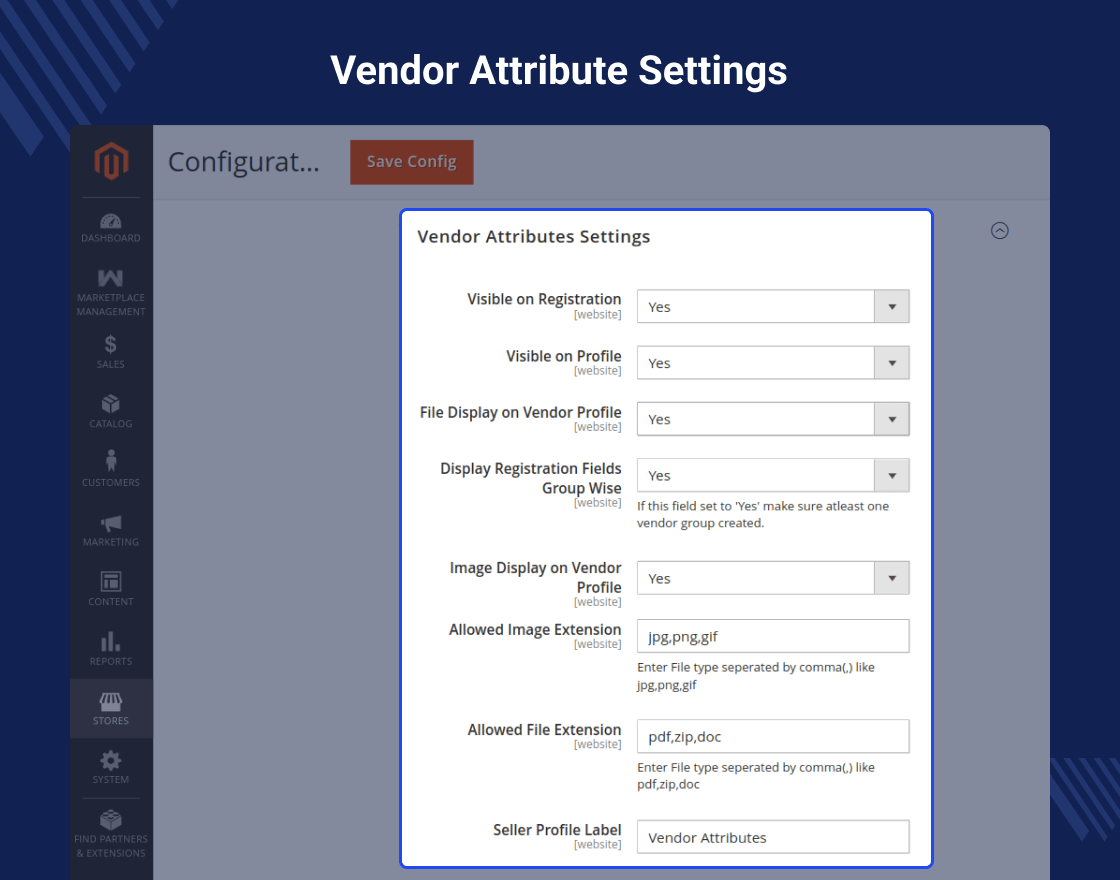Open the Stores storefront icon
Image resolution: width=1120 pixels, height=880 pixels.
111,701
